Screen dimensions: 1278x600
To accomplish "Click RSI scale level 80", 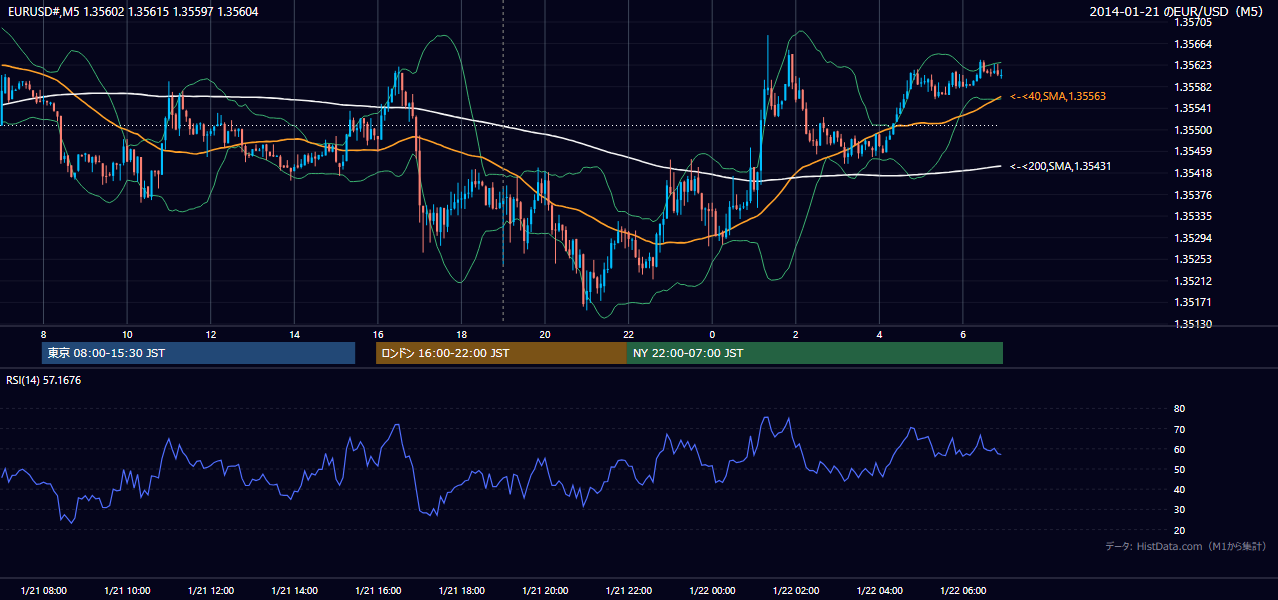I will 1180,409.
